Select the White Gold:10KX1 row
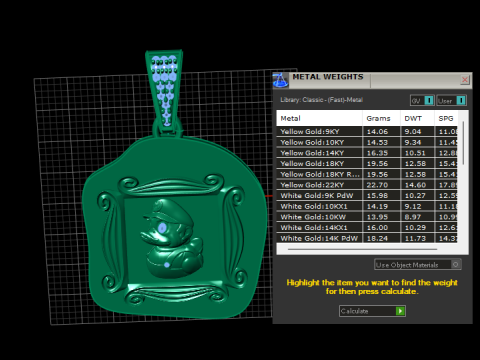 point(367,206)
